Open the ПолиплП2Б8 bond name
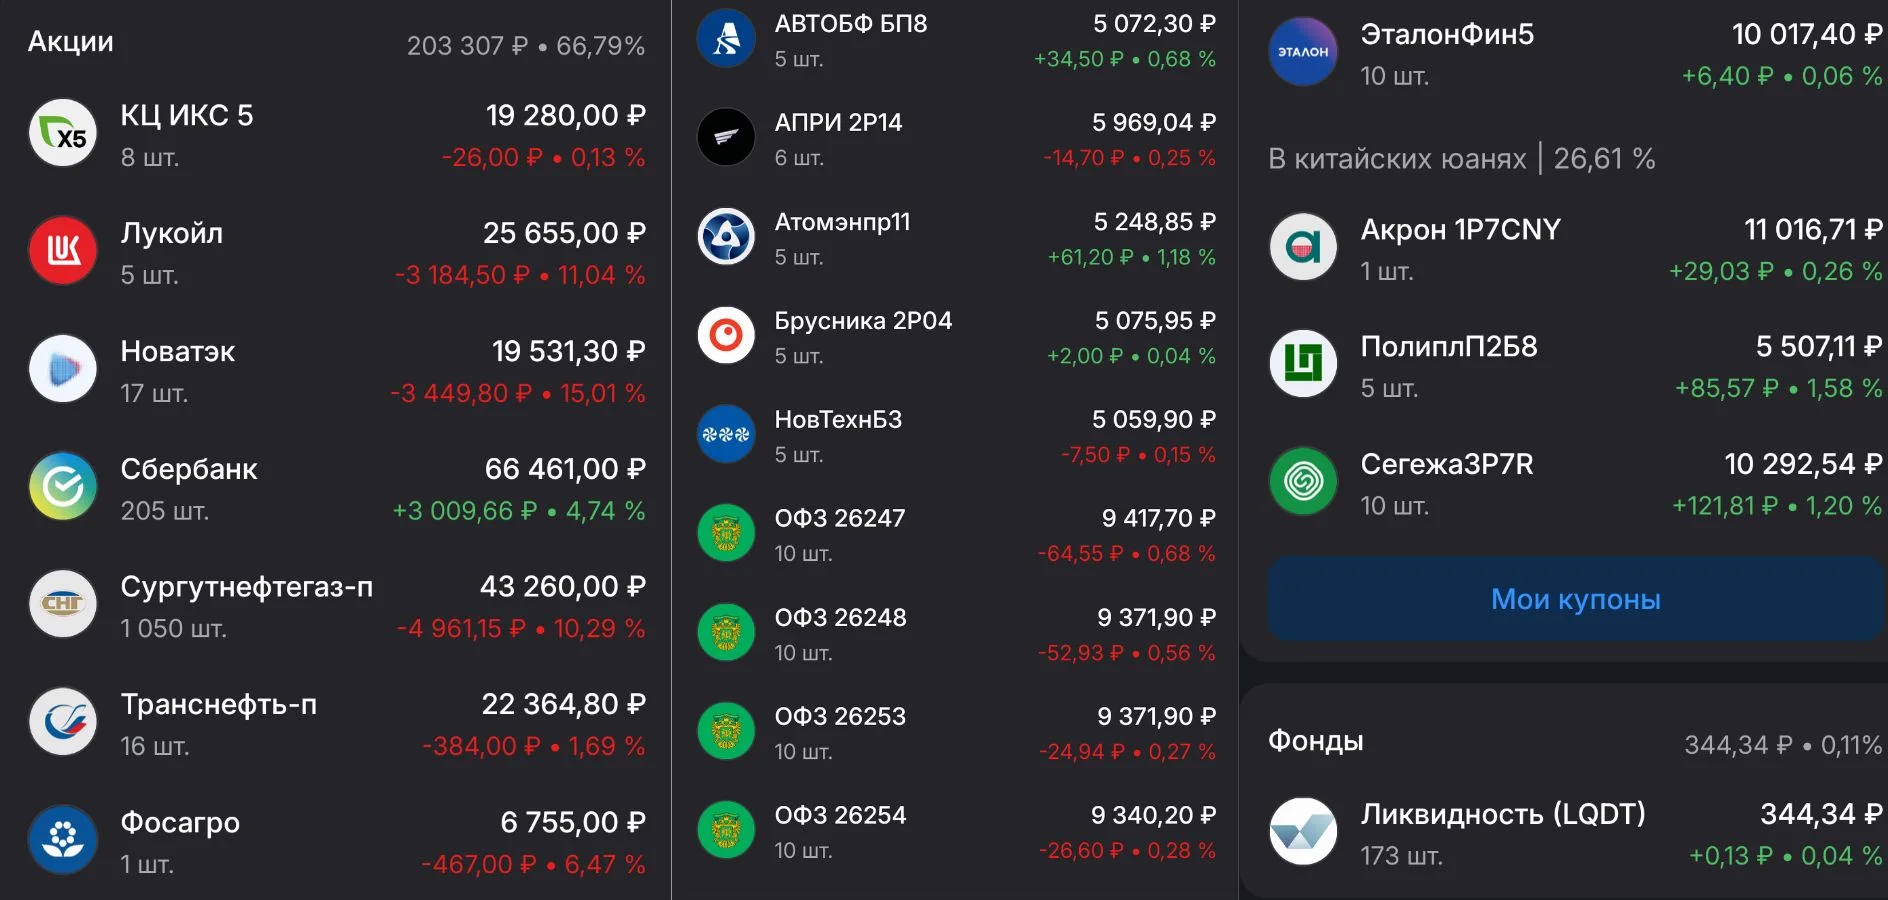1888x900 pixels. 1449,346
